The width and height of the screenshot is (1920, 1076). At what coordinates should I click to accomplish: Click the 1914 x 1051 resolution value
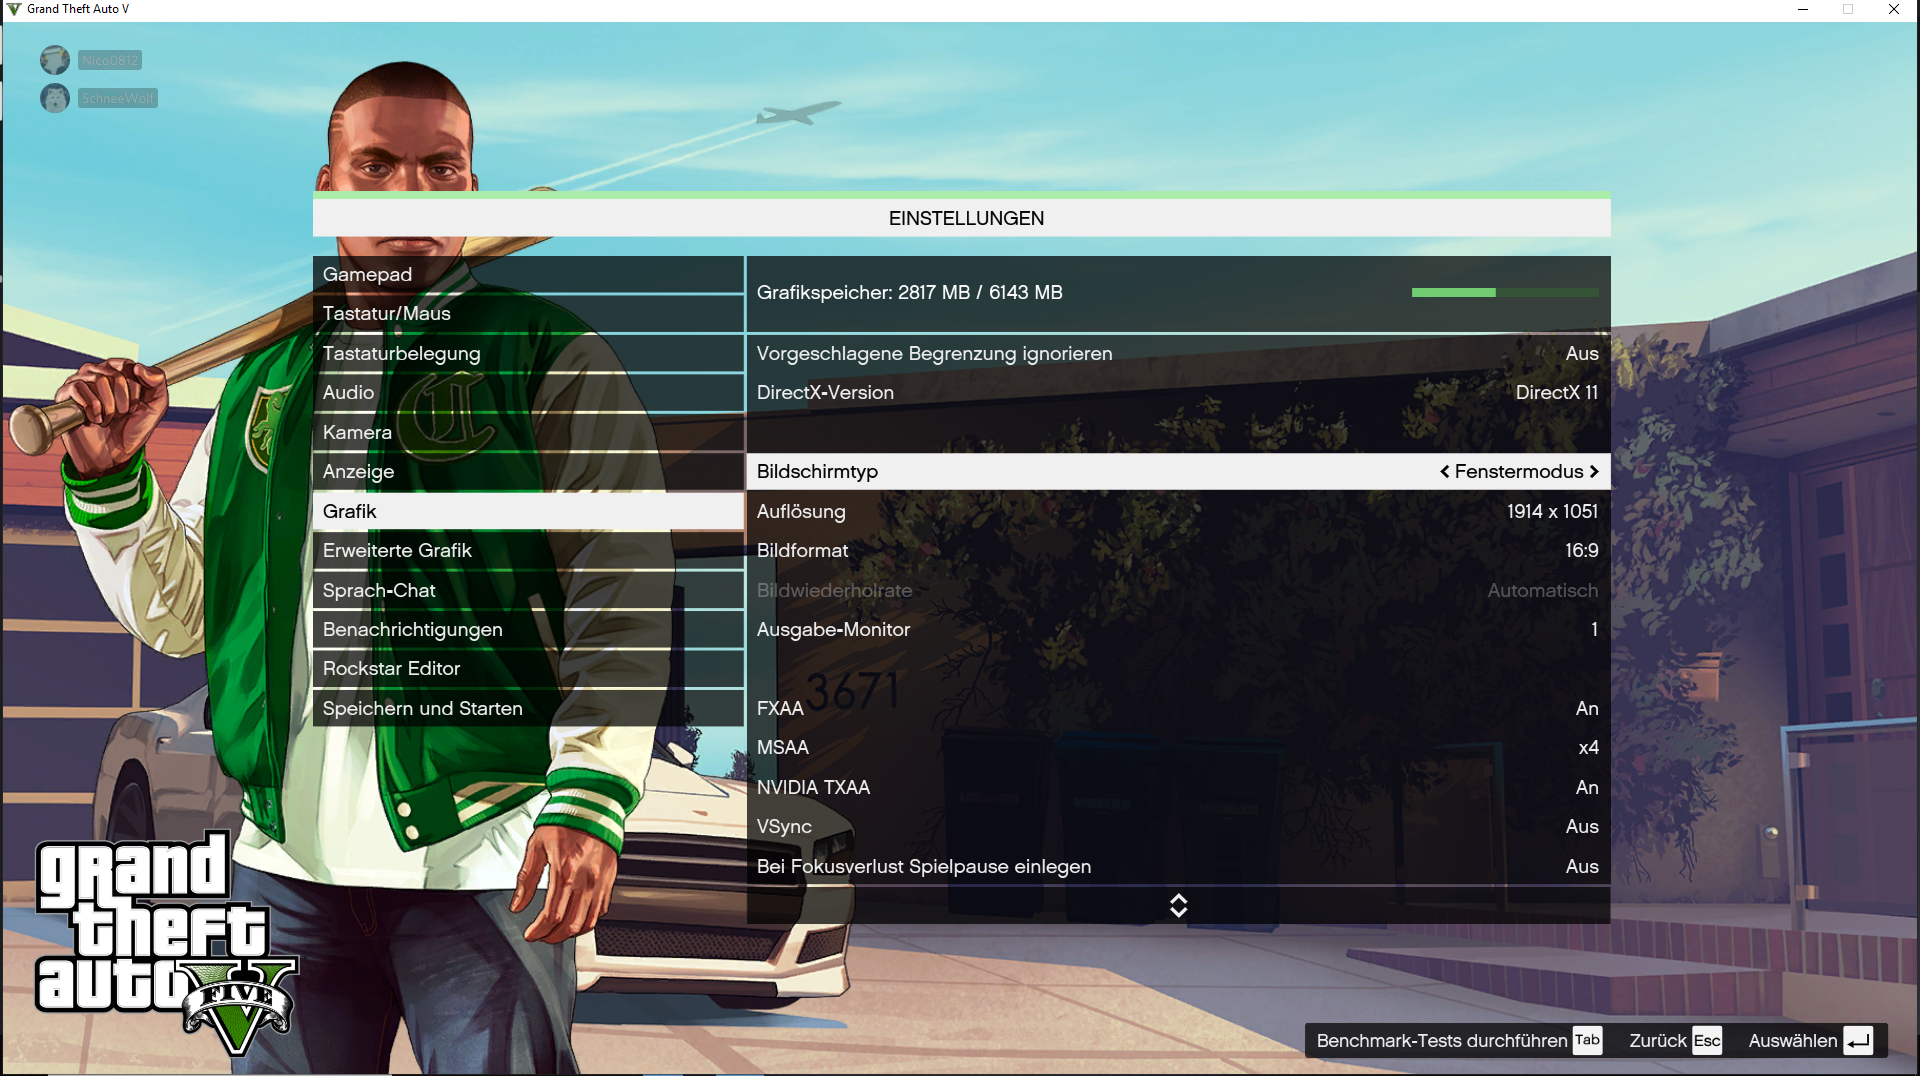[x=1552, y=511]
